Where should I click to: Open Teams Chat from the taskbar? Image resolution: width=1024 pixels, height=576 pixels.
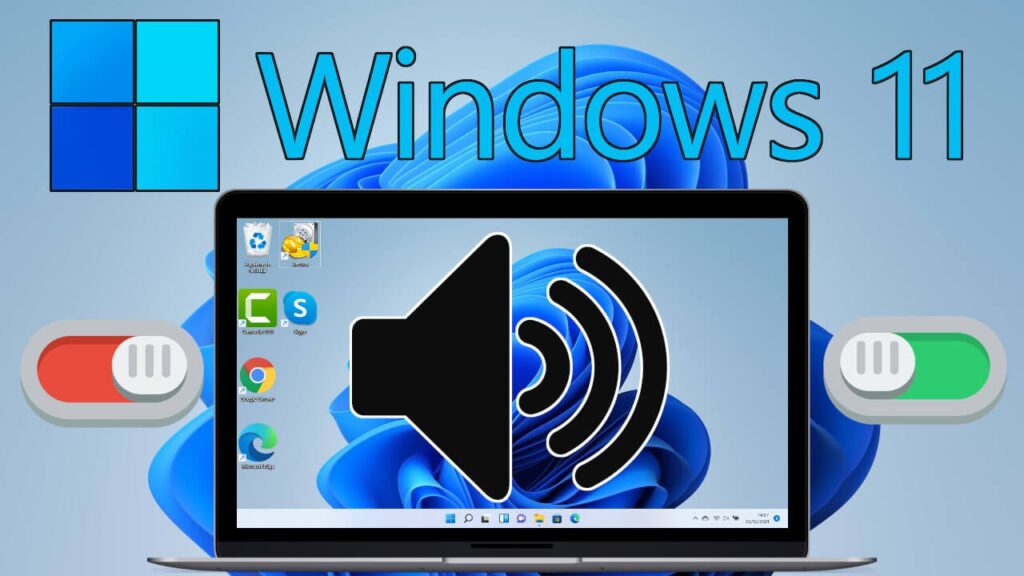(x=522, y=520)
